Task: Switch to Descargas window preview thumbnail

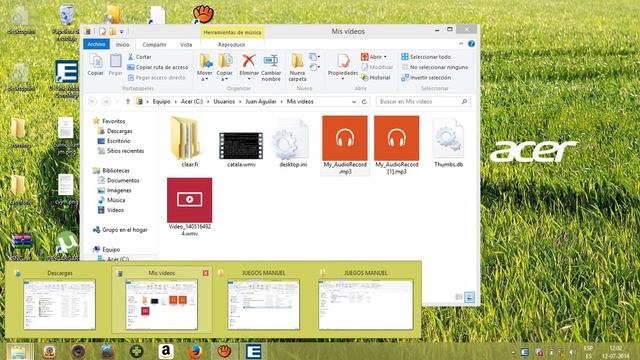Action: coord(60,304)
